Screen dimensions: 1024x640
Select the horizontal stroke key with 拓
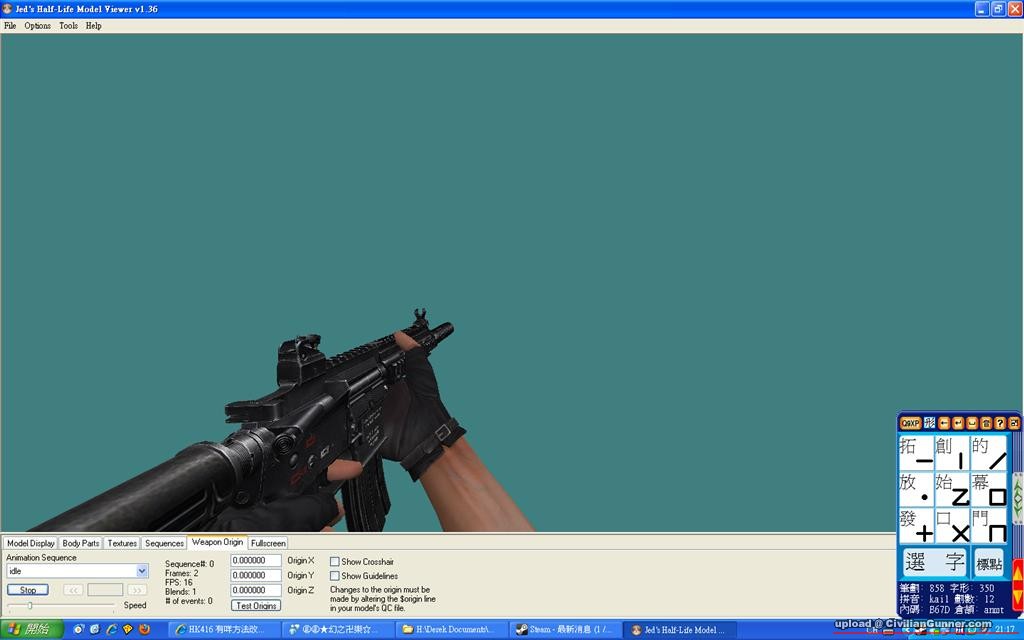point(916,452)
